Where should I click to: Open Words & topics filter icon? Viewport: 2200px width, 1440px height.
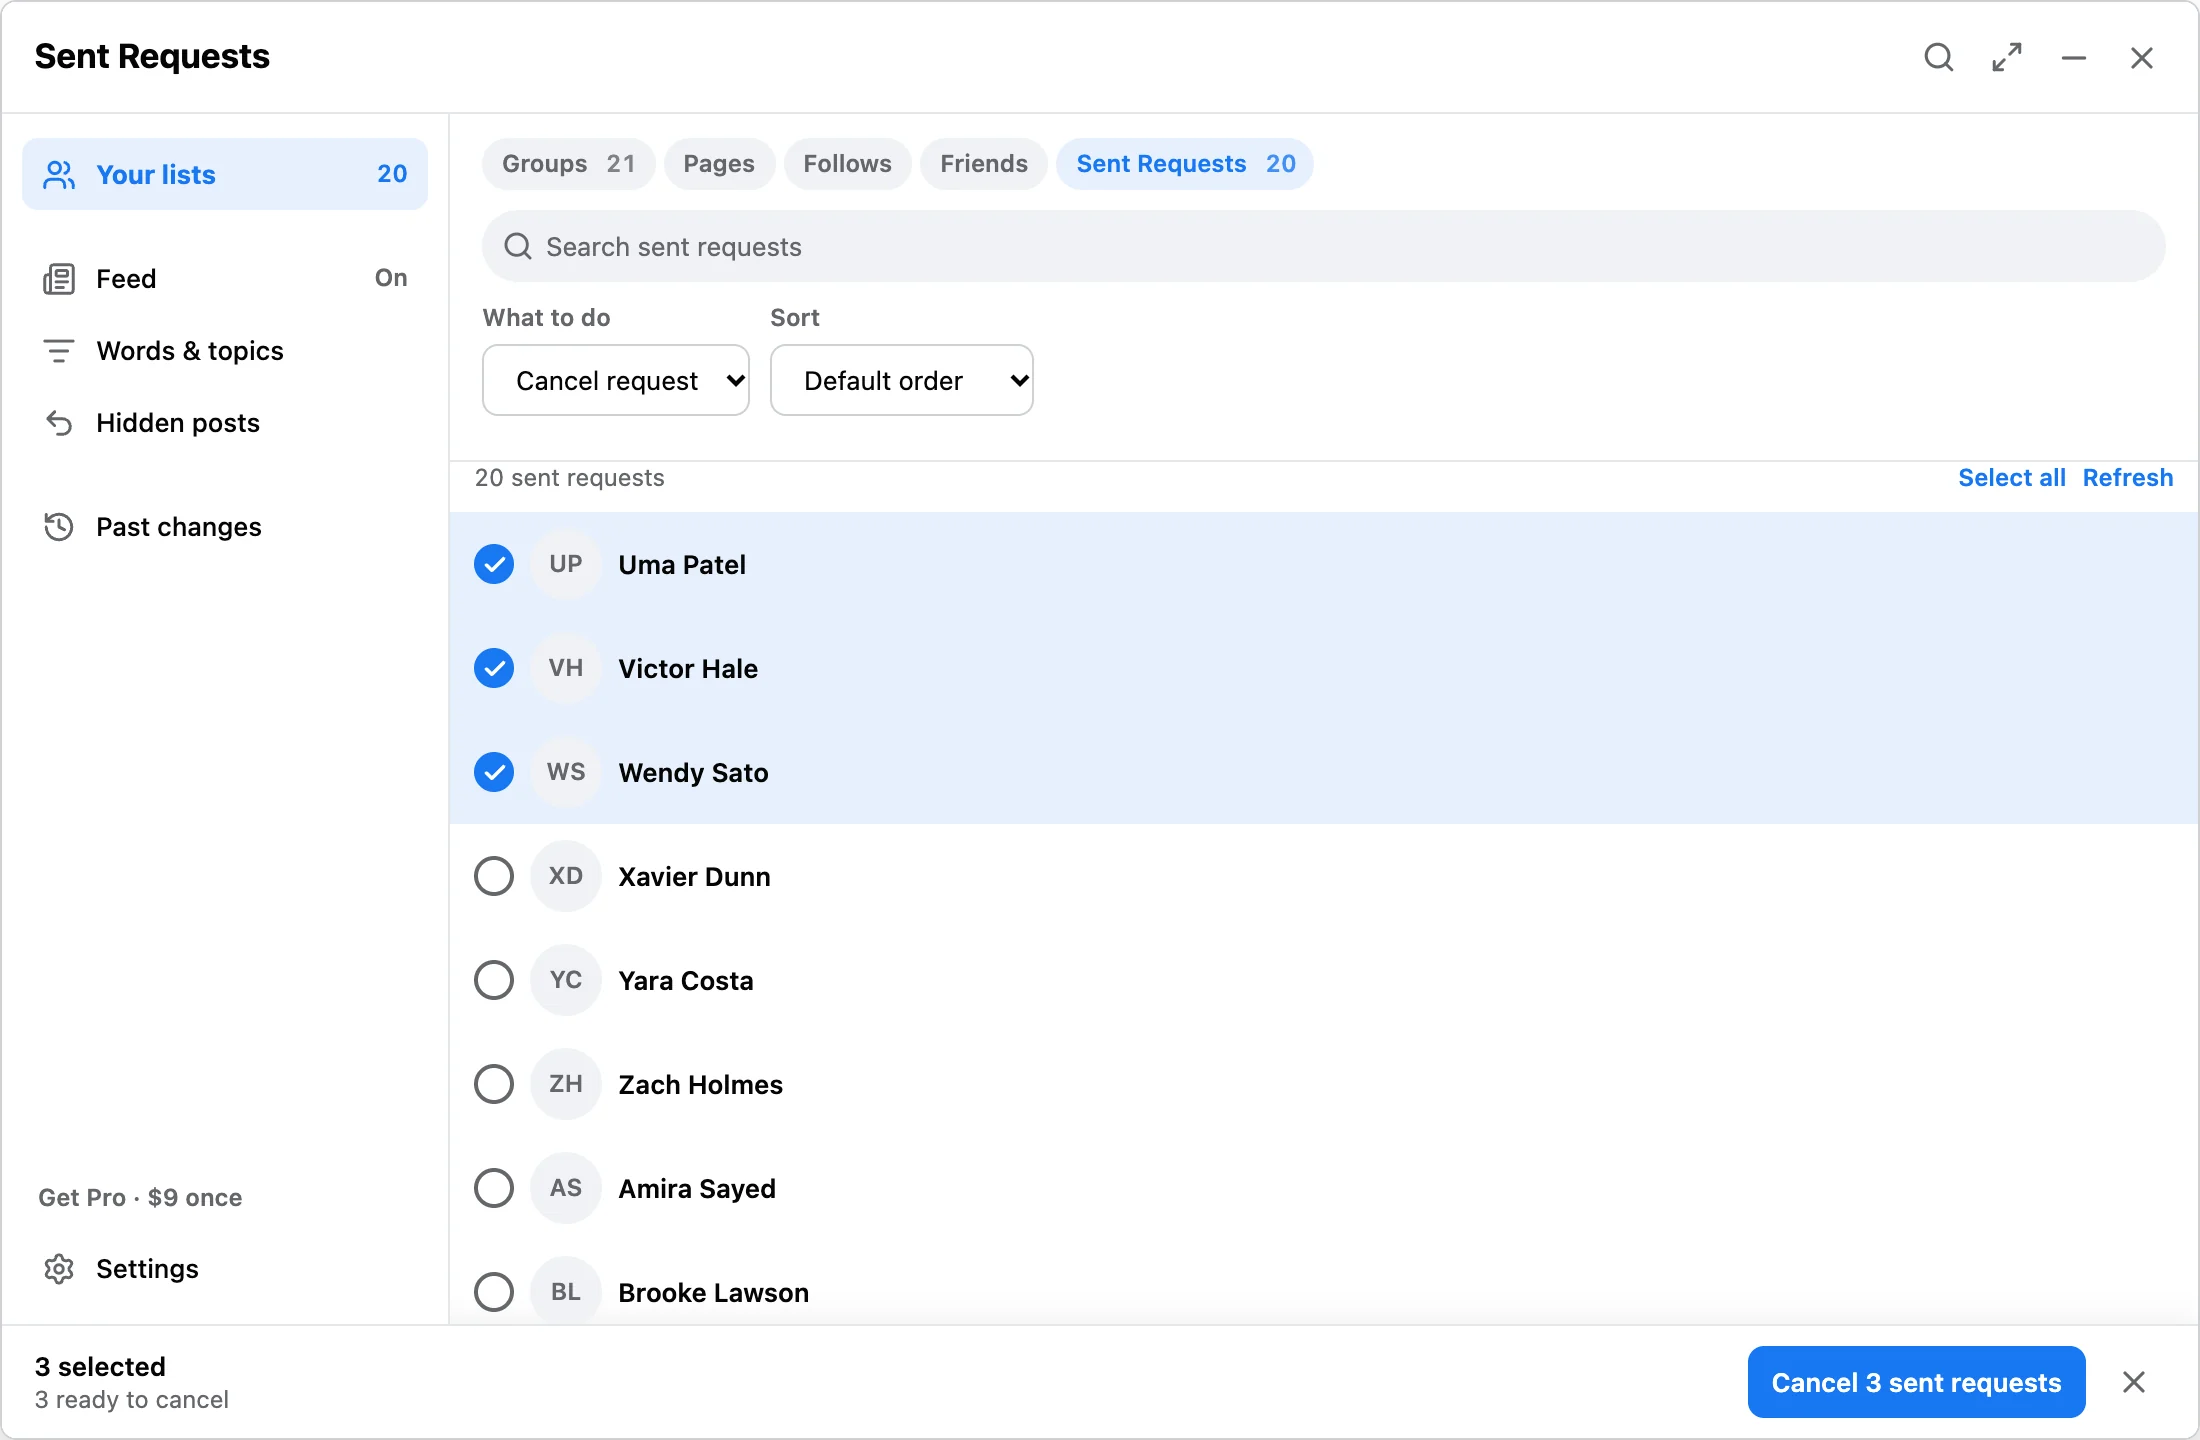pyautogui.click(x=59, y=351)
